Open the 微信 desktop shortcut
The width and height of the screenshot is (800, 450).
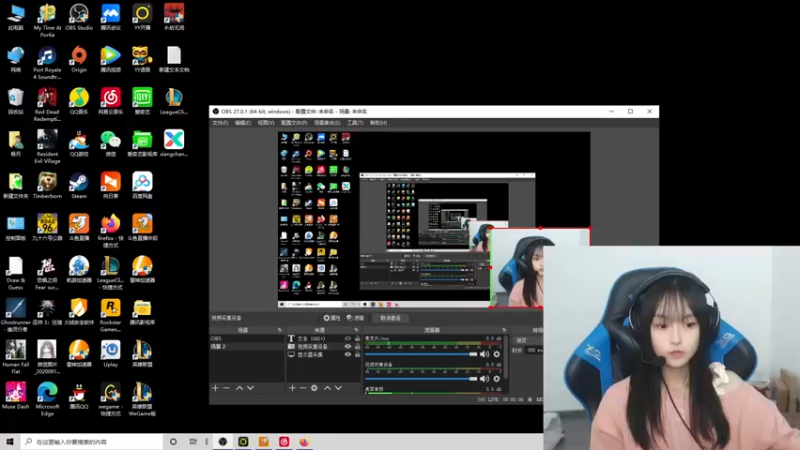click(x=111, y=143)
